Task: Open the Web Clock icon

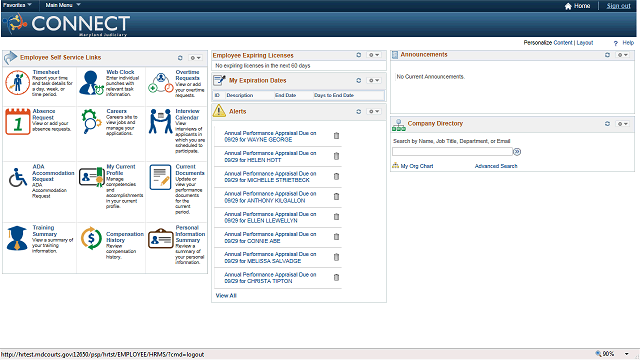Action: pos(91,83)
